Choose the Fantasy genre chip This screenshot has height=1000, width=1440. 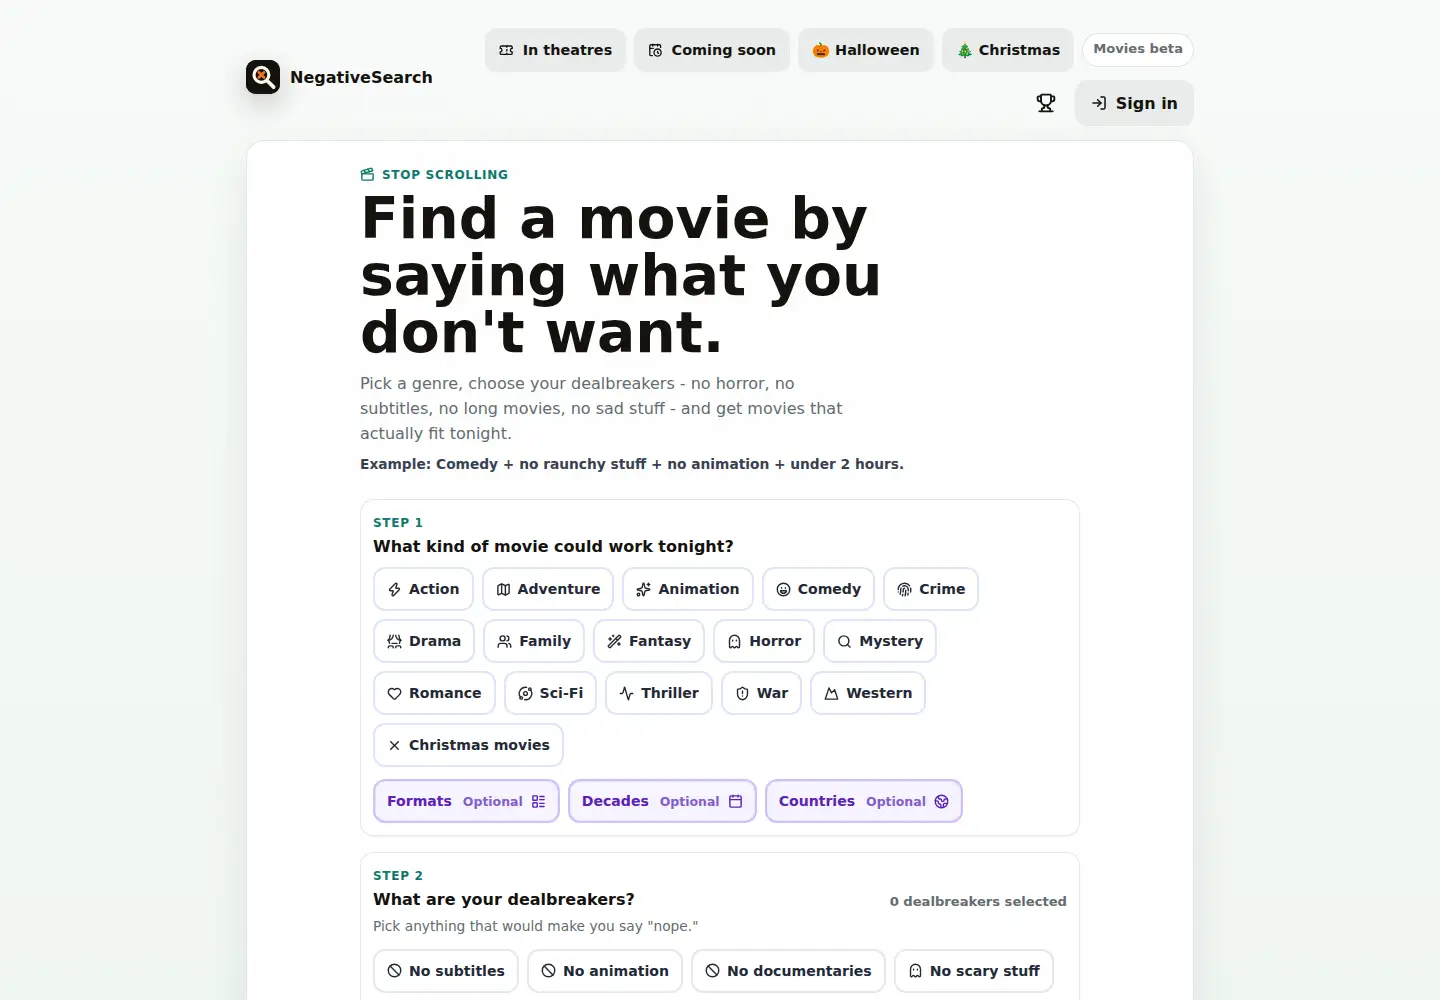click(x=649, y=641)
